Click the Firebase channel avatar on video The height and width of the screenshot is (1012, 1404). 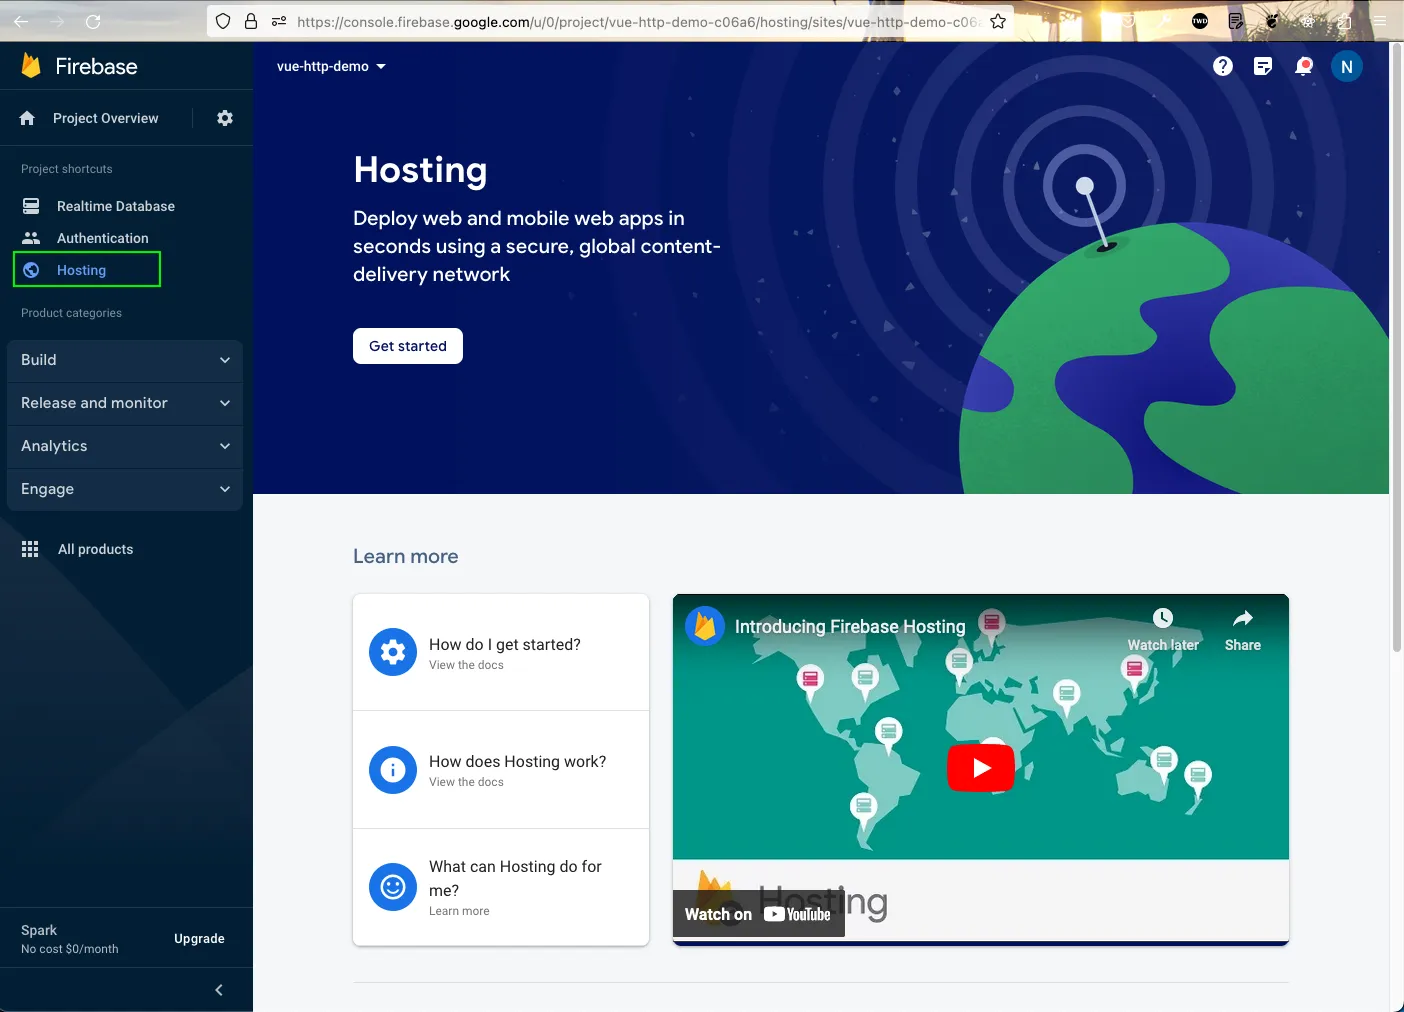click(x=705, y=627)
